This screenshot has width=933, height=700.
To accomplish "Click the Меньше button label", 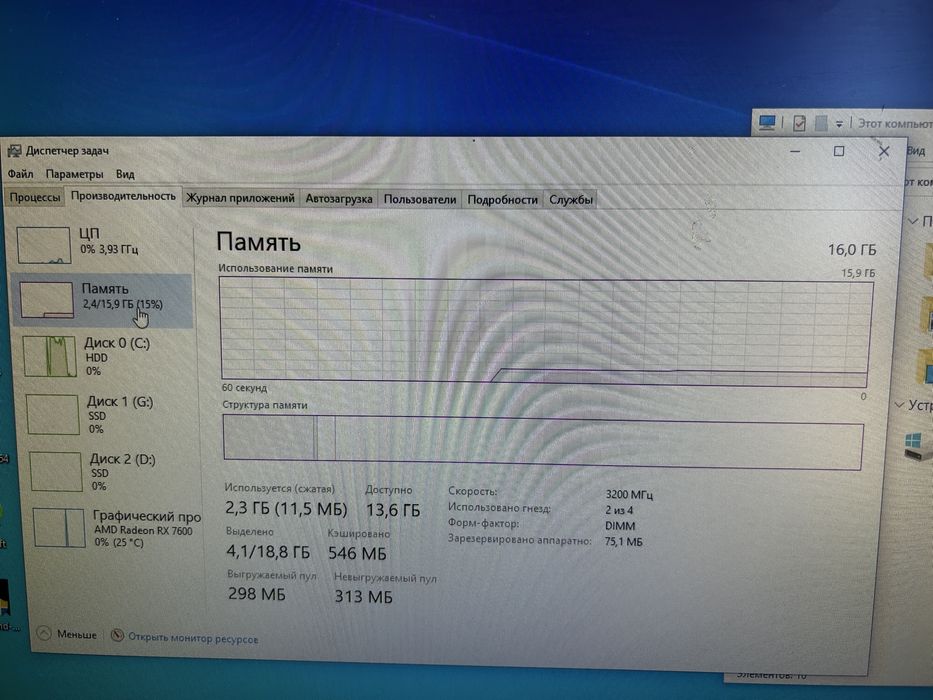I will (77, 635).
